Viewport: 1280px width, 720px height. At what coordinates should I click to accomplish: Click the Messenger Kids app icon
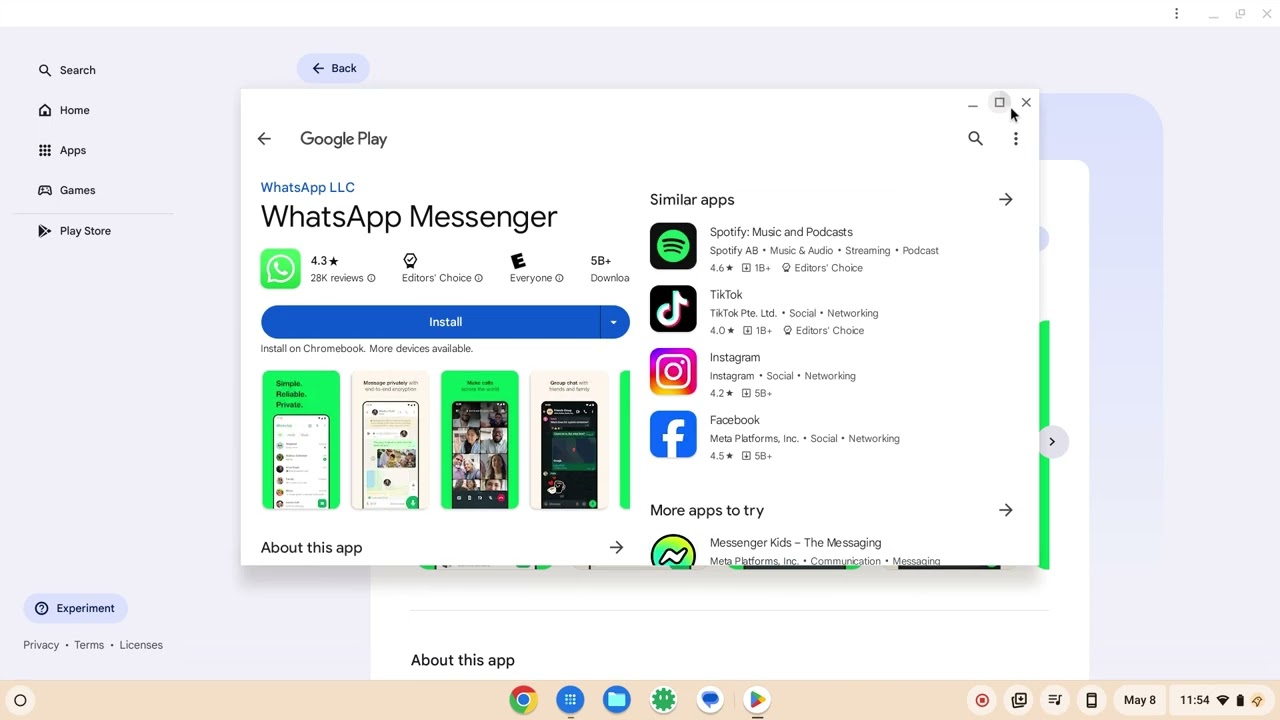click(x=673, y=551)
